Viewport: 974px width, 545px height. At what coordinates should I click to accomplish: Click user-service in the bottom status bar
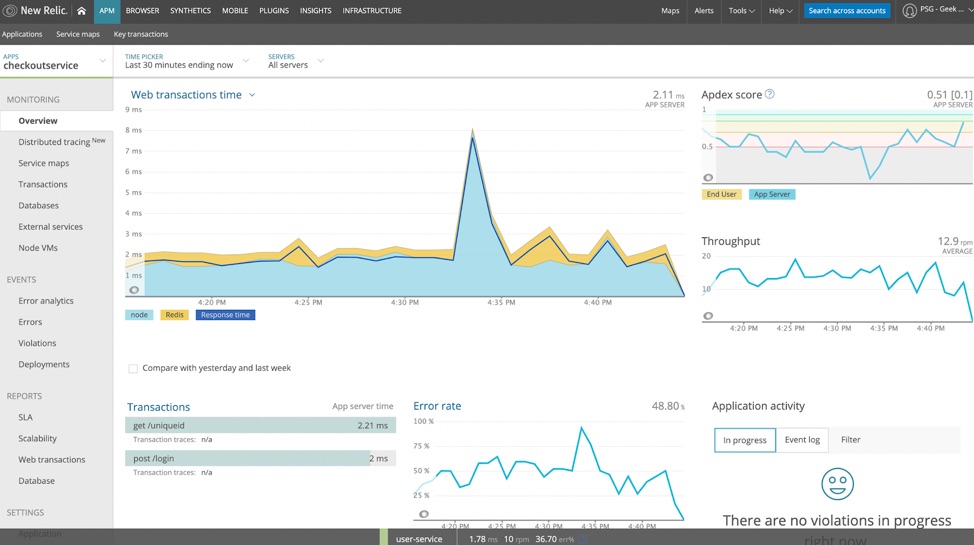(419, 539)
